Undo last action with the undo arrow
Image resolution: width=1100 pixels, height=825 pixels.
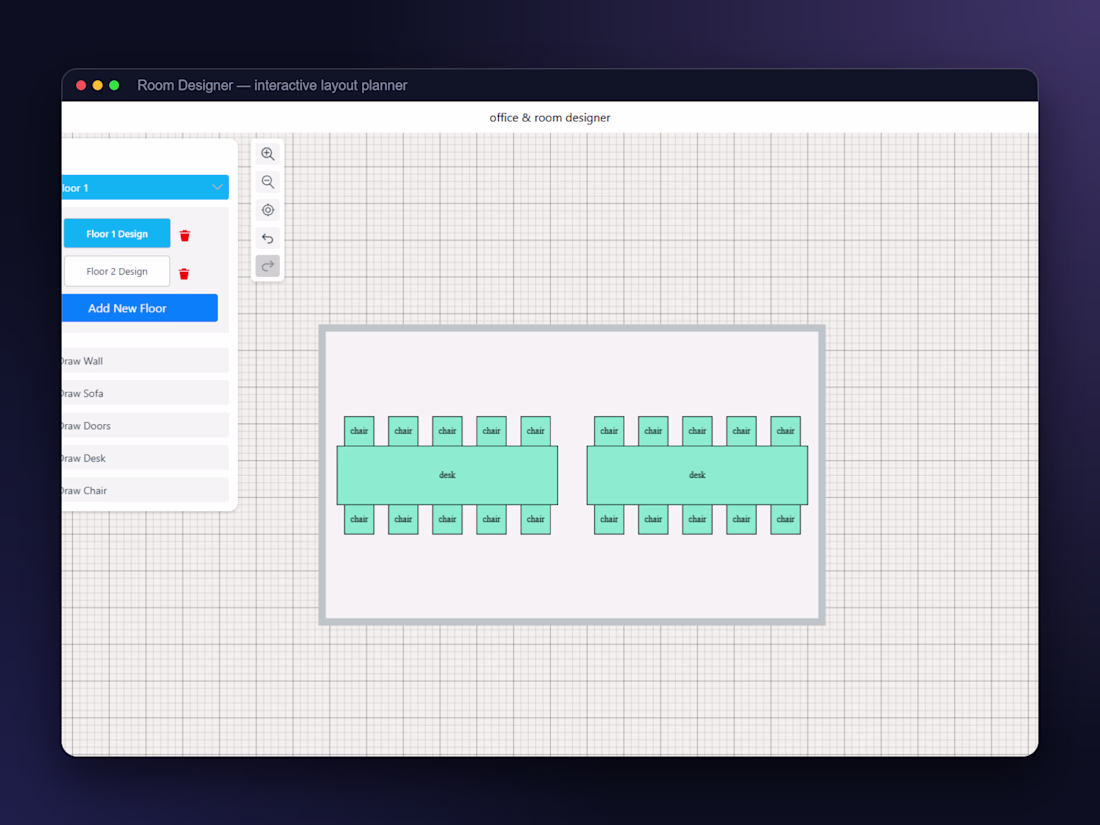click(x=267, y=238)
